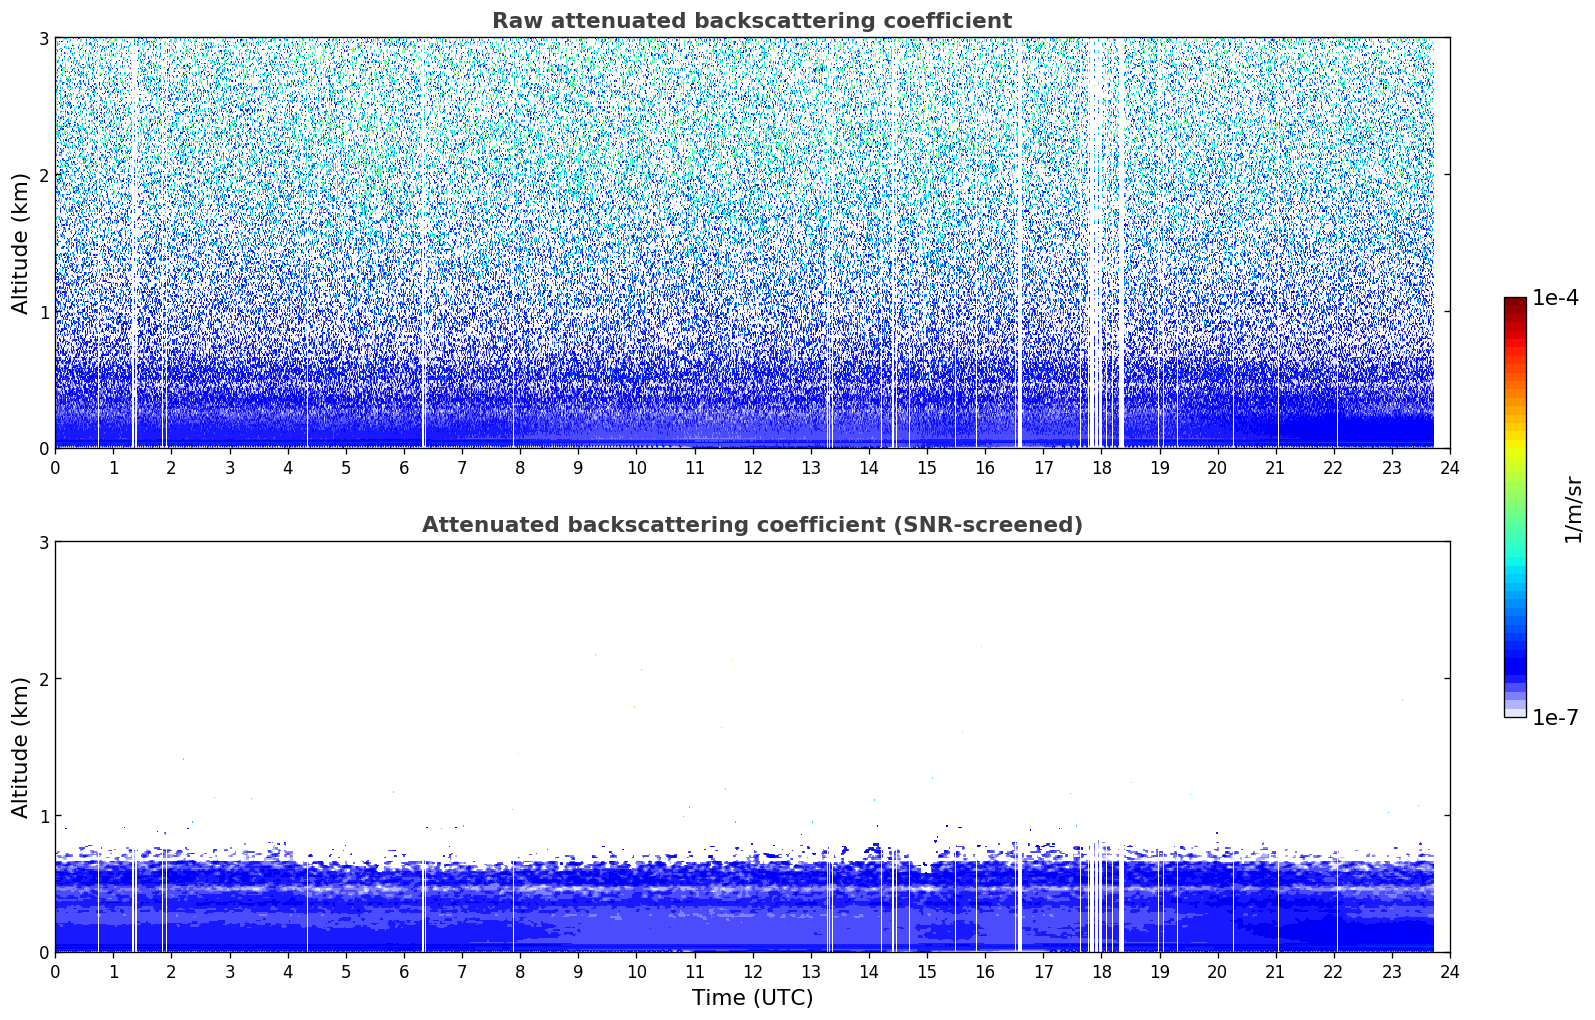This screenshot has width=1595, height=1020.
Task: Click the '1e-7' colorbar minimum label
Action: coord(1555,718)
